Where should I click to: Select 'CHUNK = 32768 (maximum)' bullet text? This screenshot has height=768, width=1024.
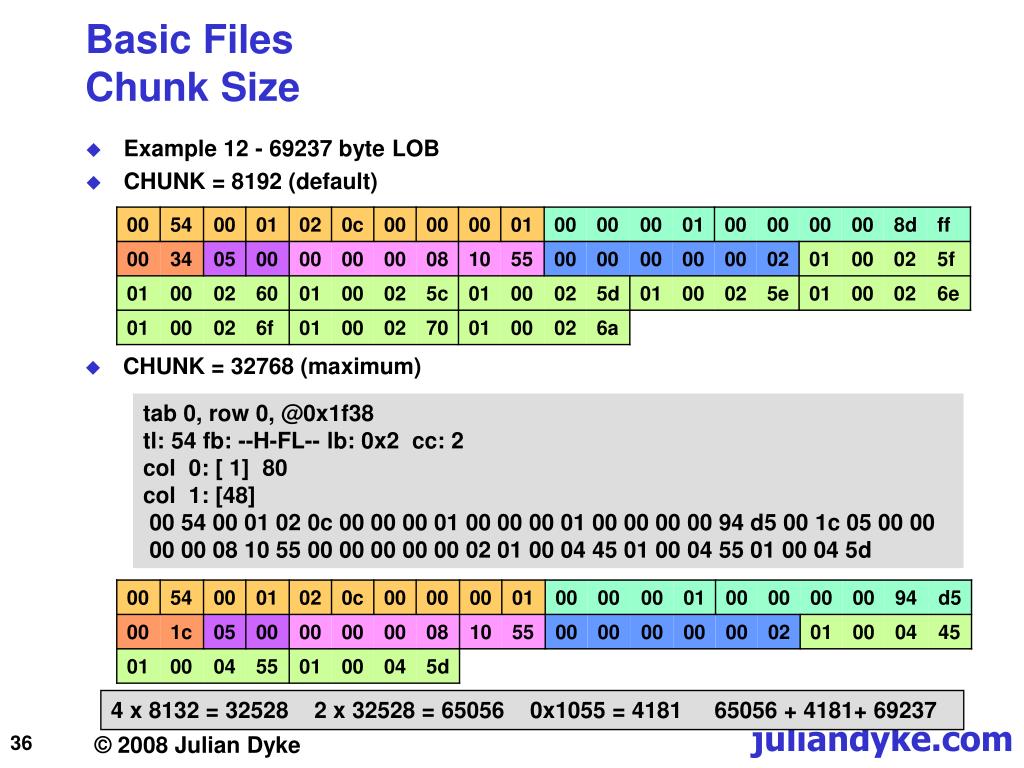(x=272, y=366)
